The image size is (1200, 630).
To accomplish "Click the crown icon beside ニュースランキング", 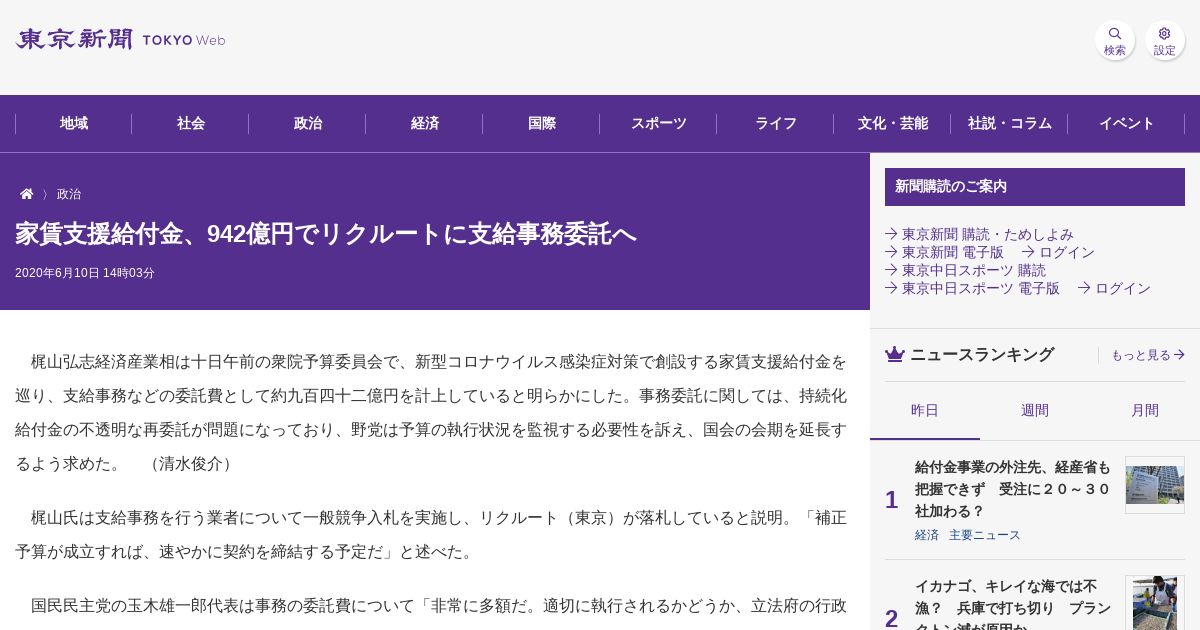I will pyautogui.click(x=895, y=354).
